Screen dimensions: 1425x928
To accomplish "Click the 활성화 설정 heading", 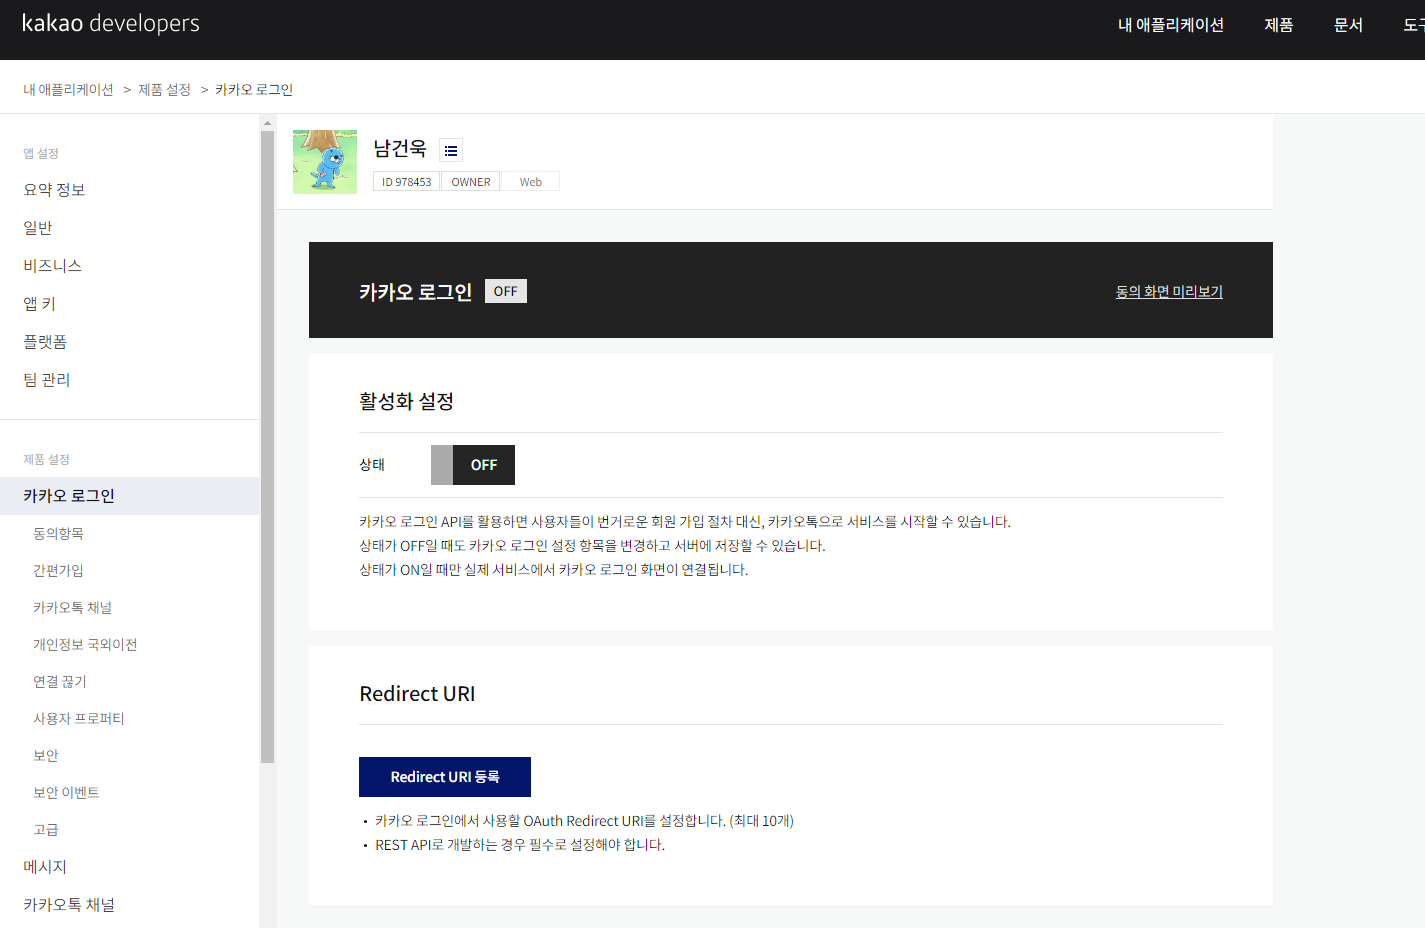I will pos(407,401).
